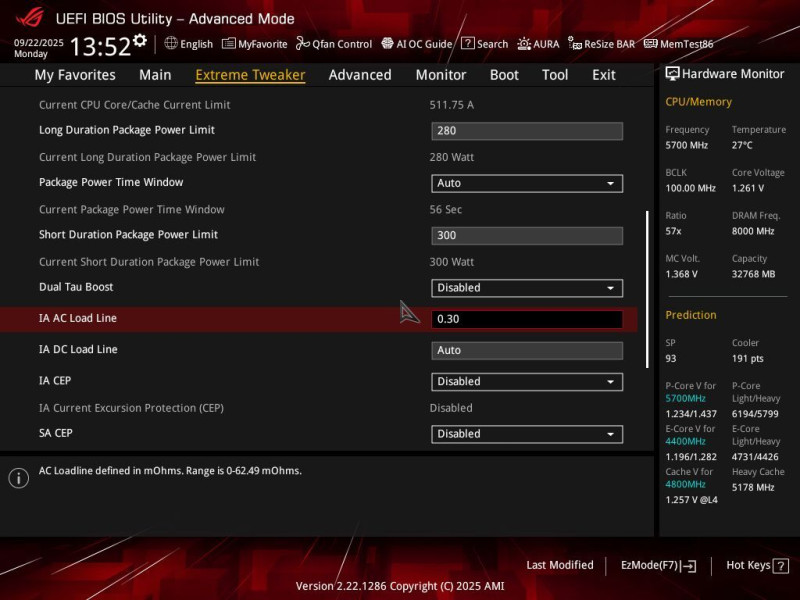Switch to EzMode(F7)
Image resolution: width=800 pixels, height=600 pixels.
[658, 565]
